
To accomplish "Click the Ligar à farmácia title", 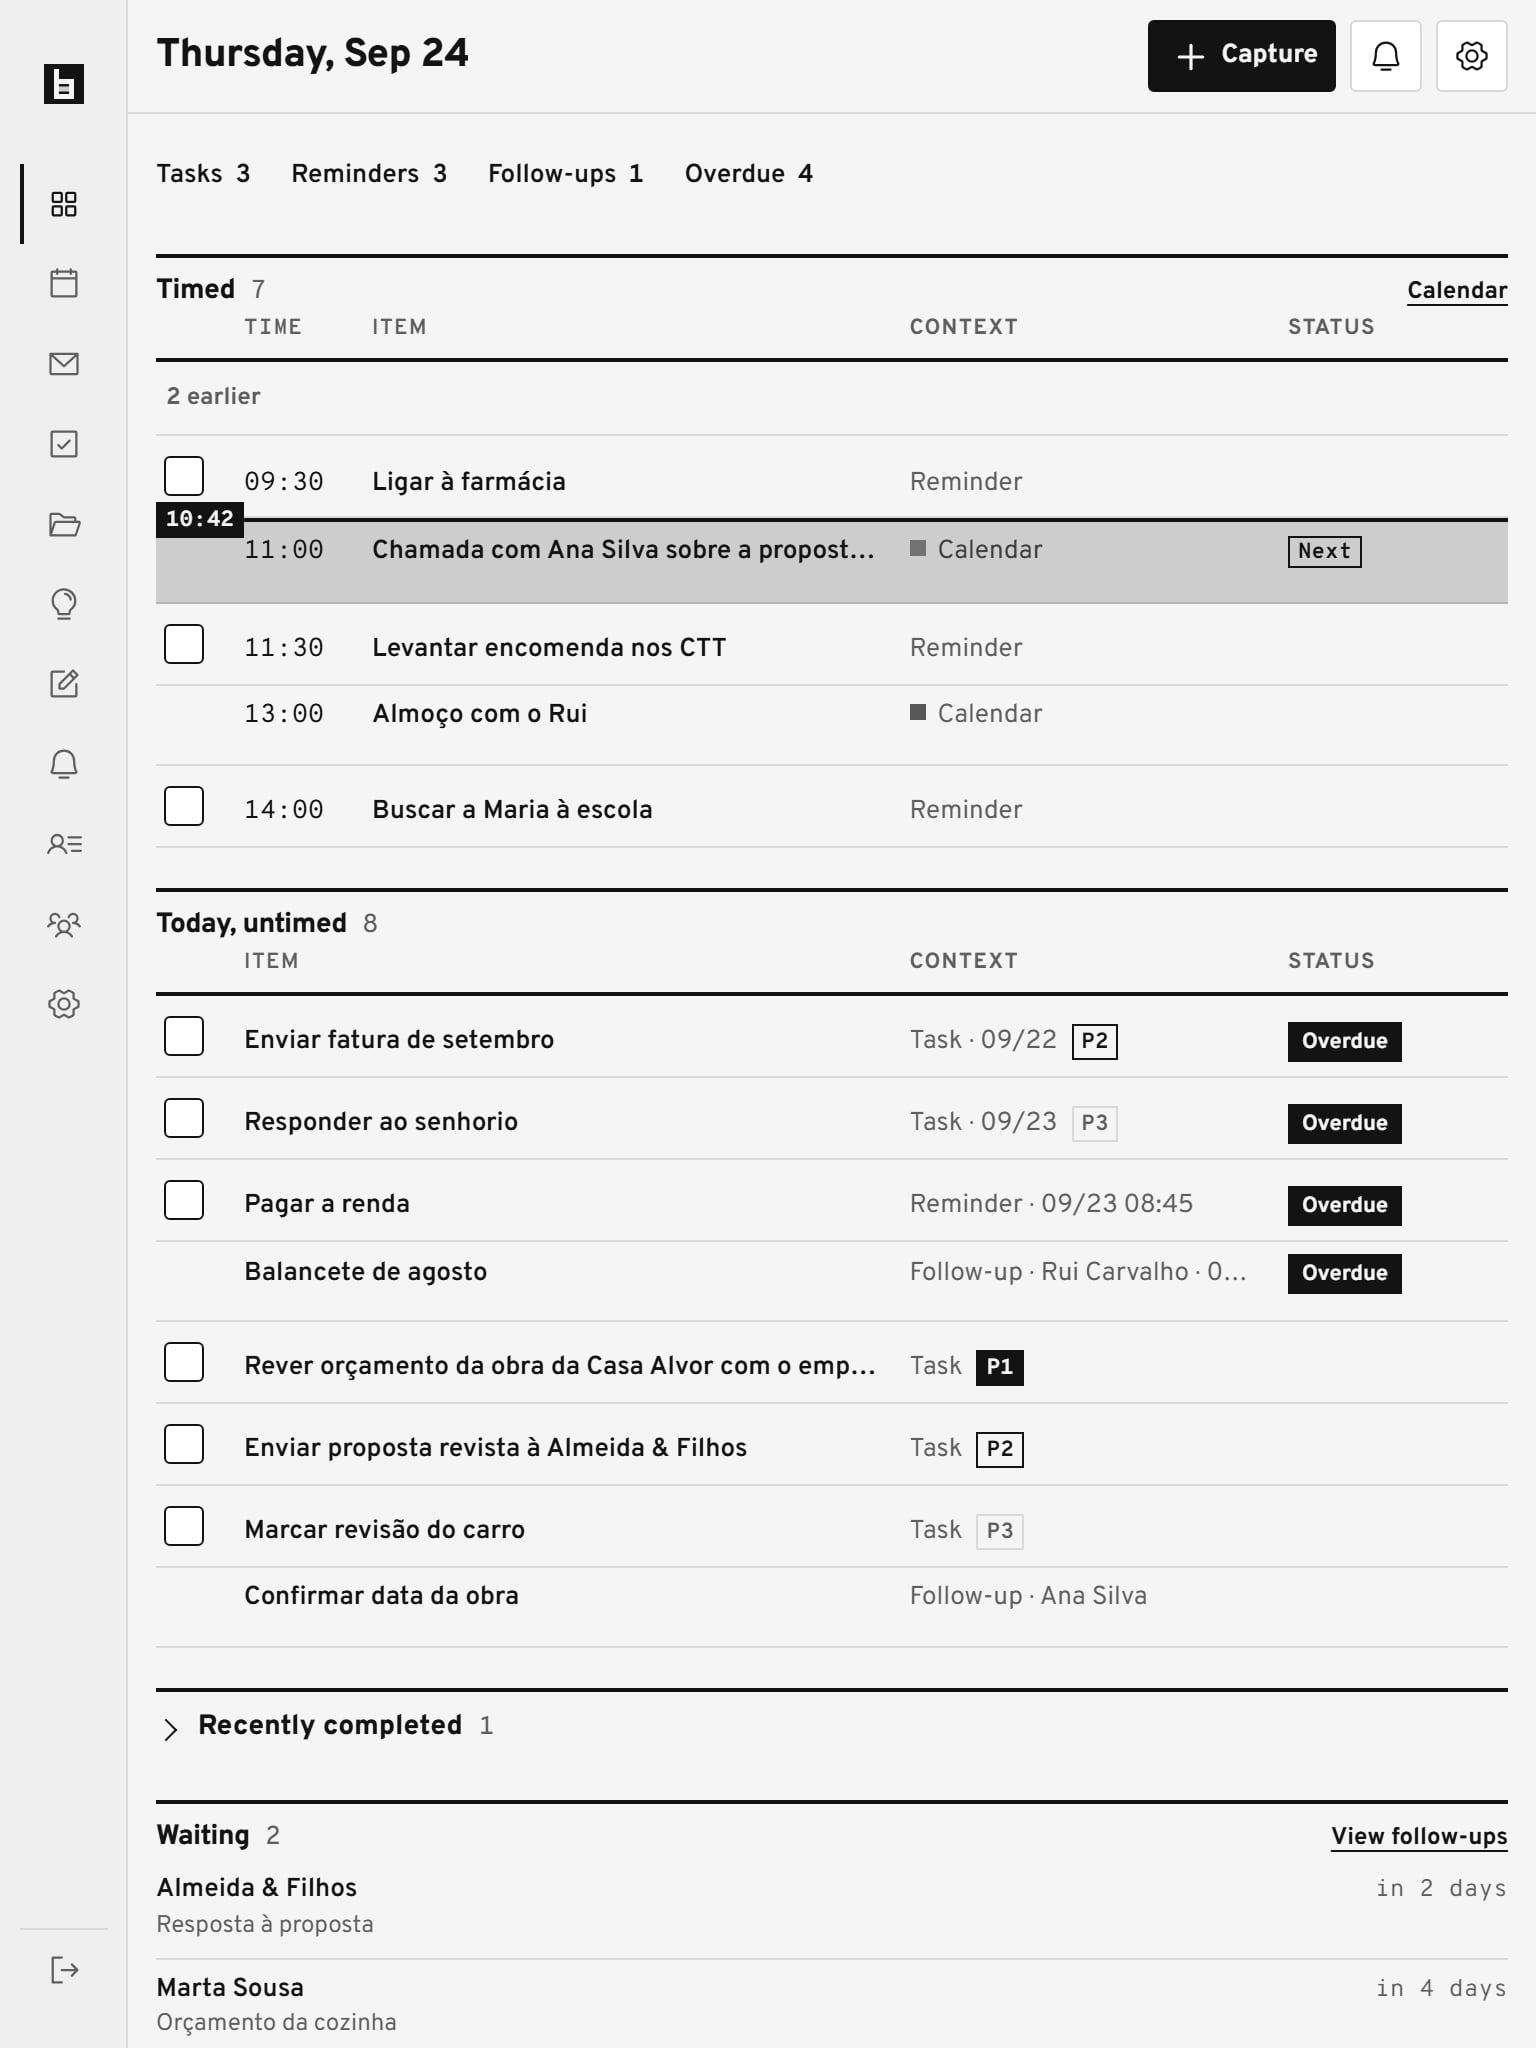I will point(469,482).
